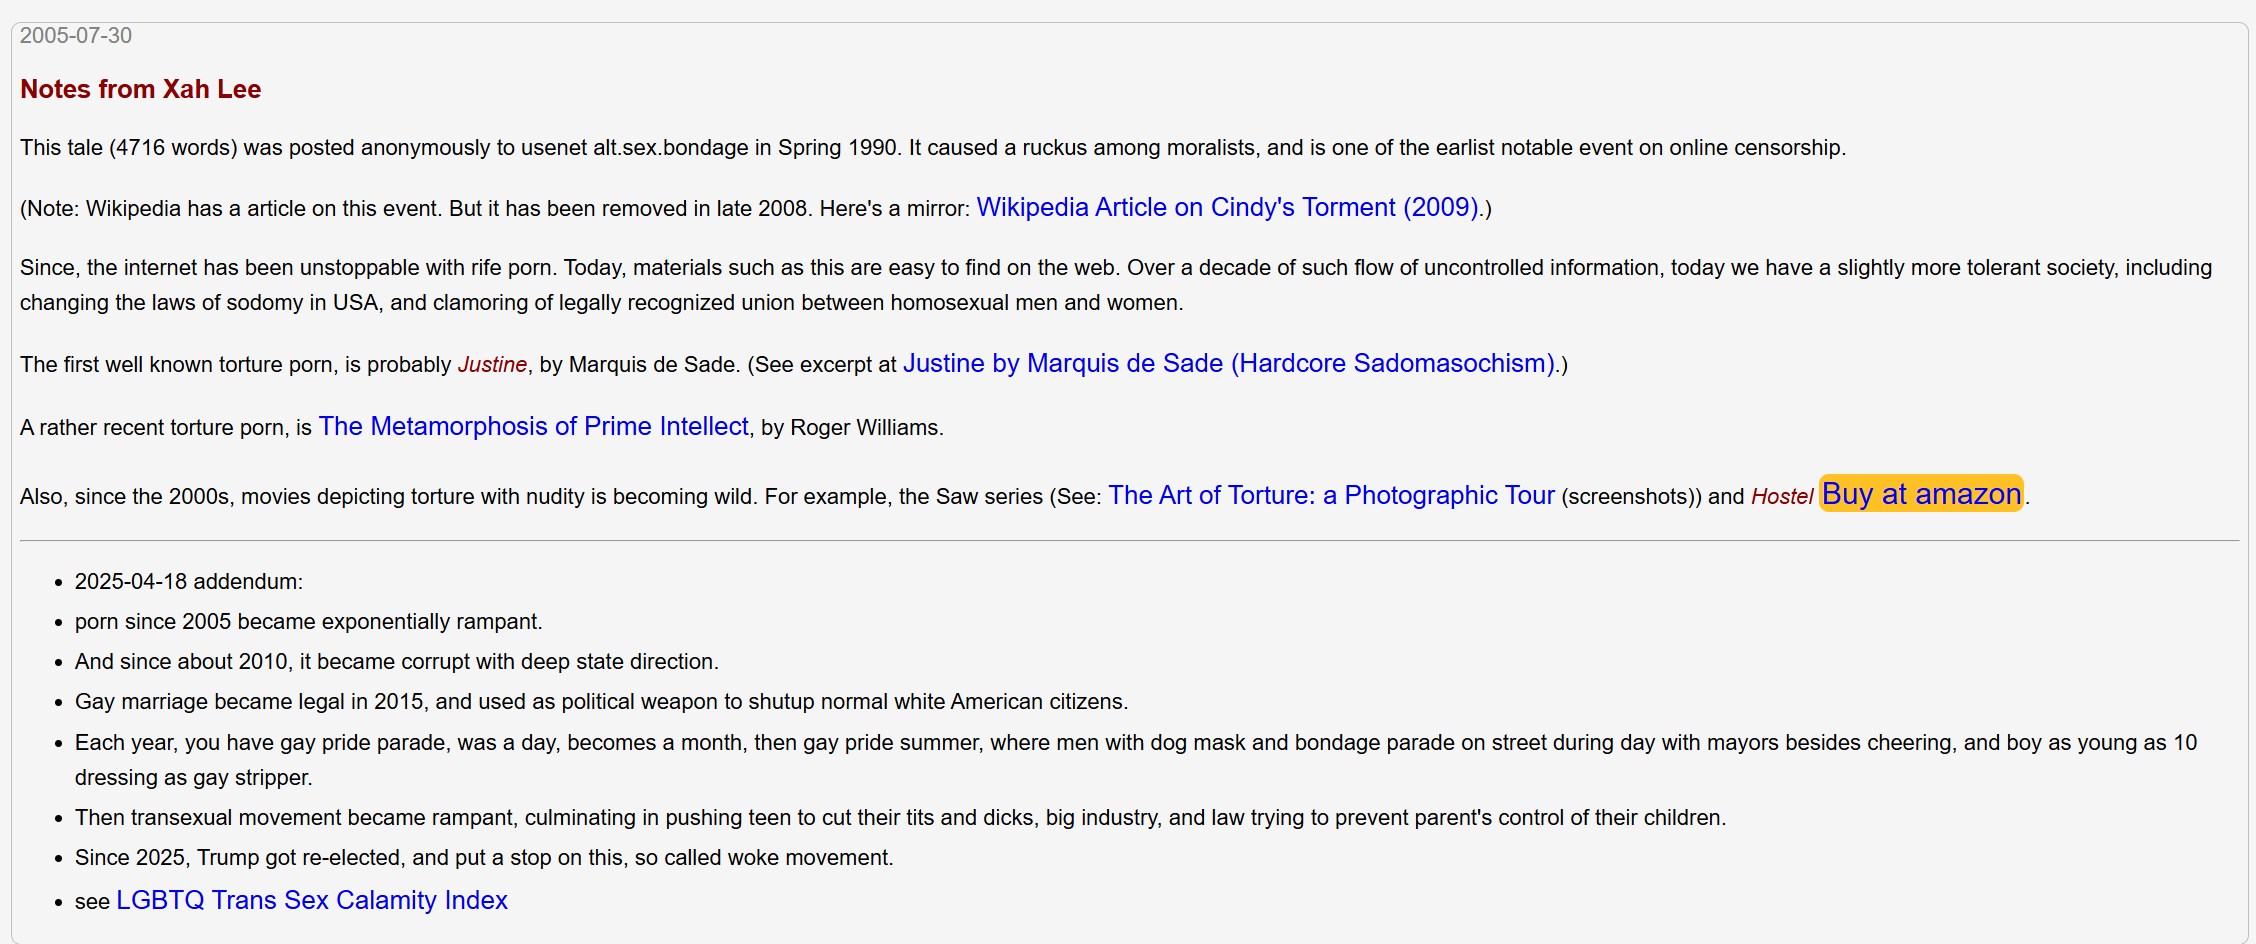Open The Art of Torture Photographic Tour link

[1332, 495]
